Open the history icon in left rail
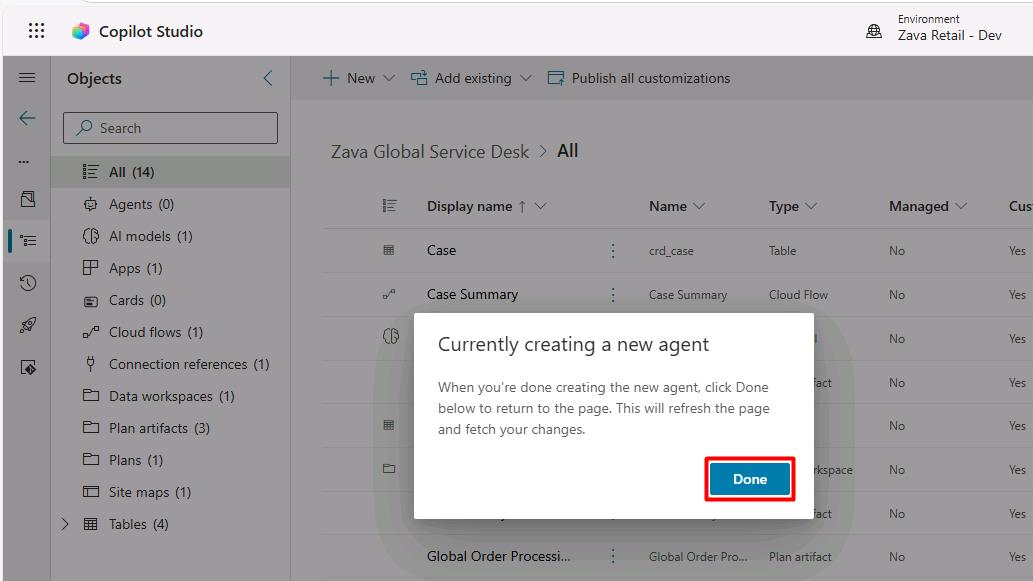This screenshot has height=581, width=1033. pyautogui.click(x=28, y=283)
